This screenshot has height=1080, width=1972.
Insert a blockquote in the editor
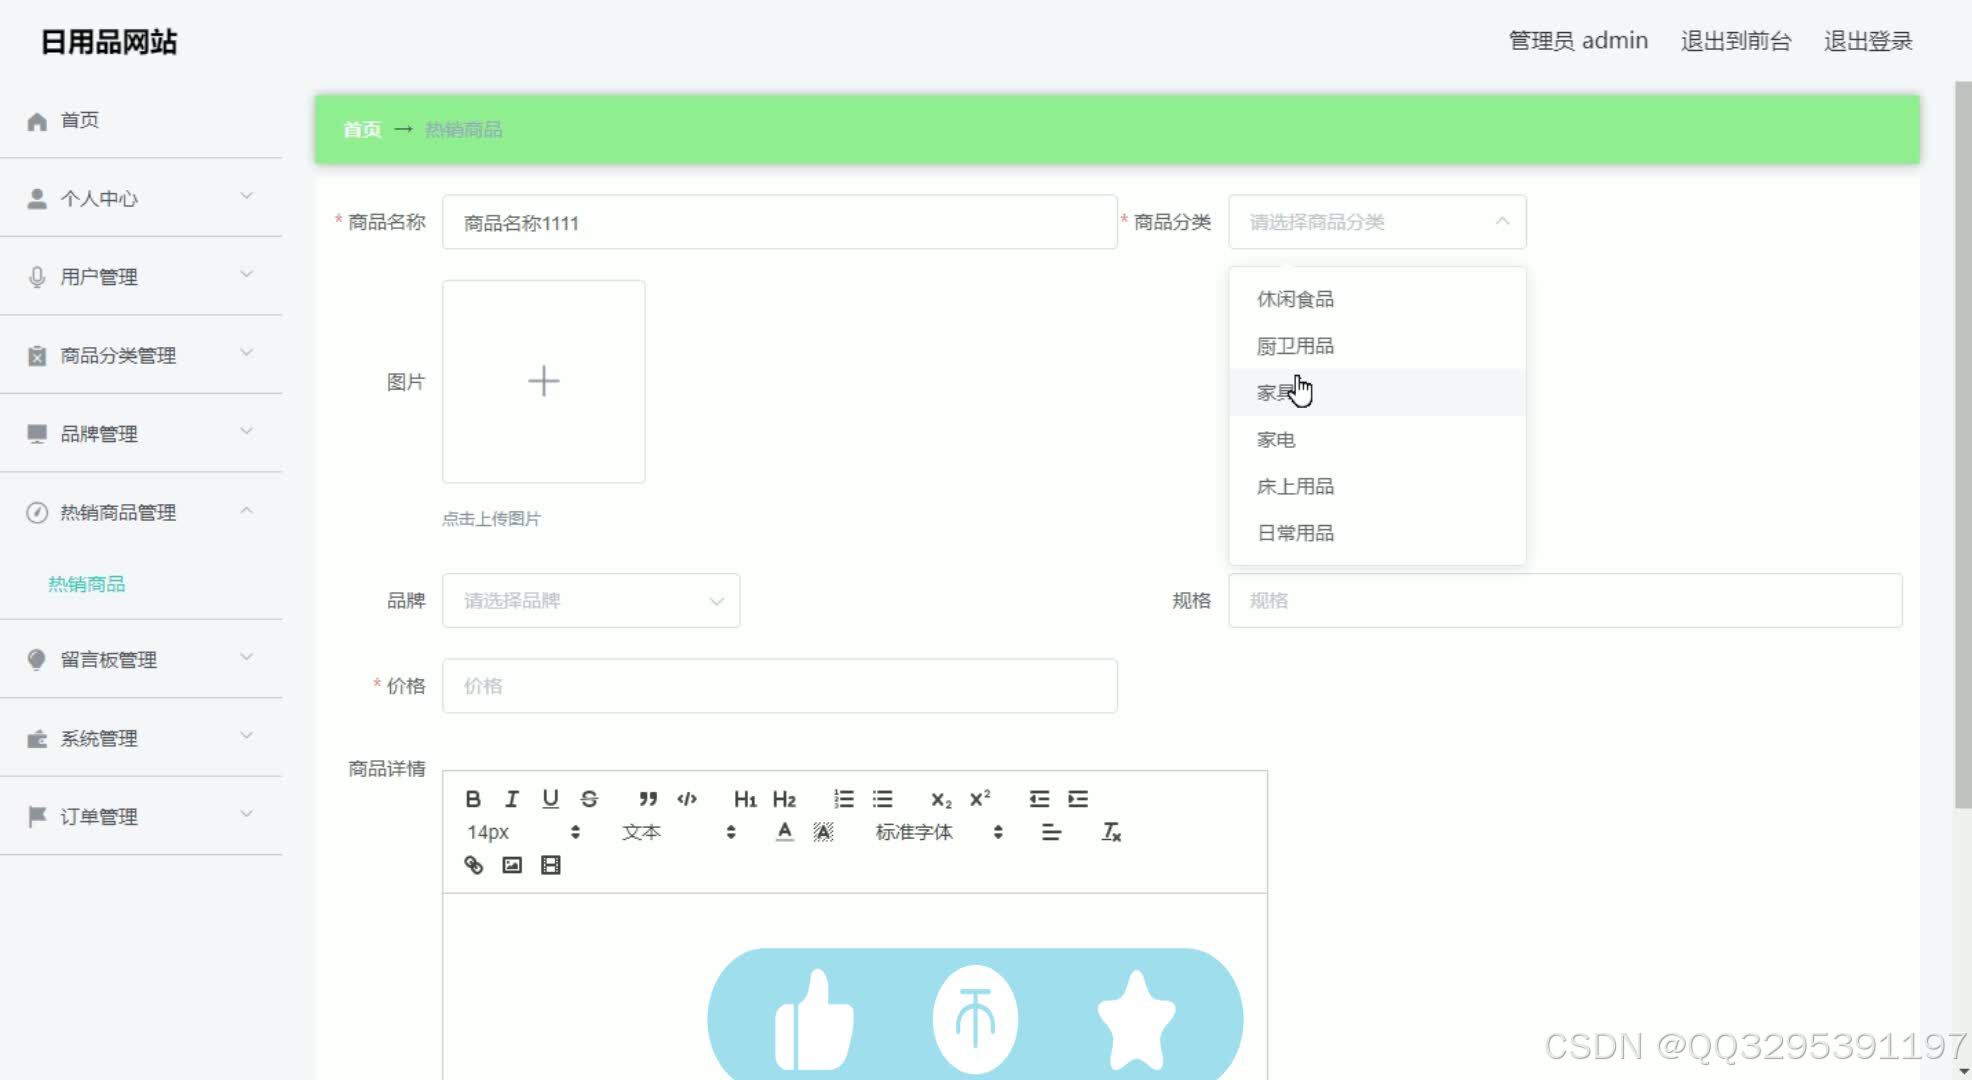pyautogui.click(x=648, y=799)
